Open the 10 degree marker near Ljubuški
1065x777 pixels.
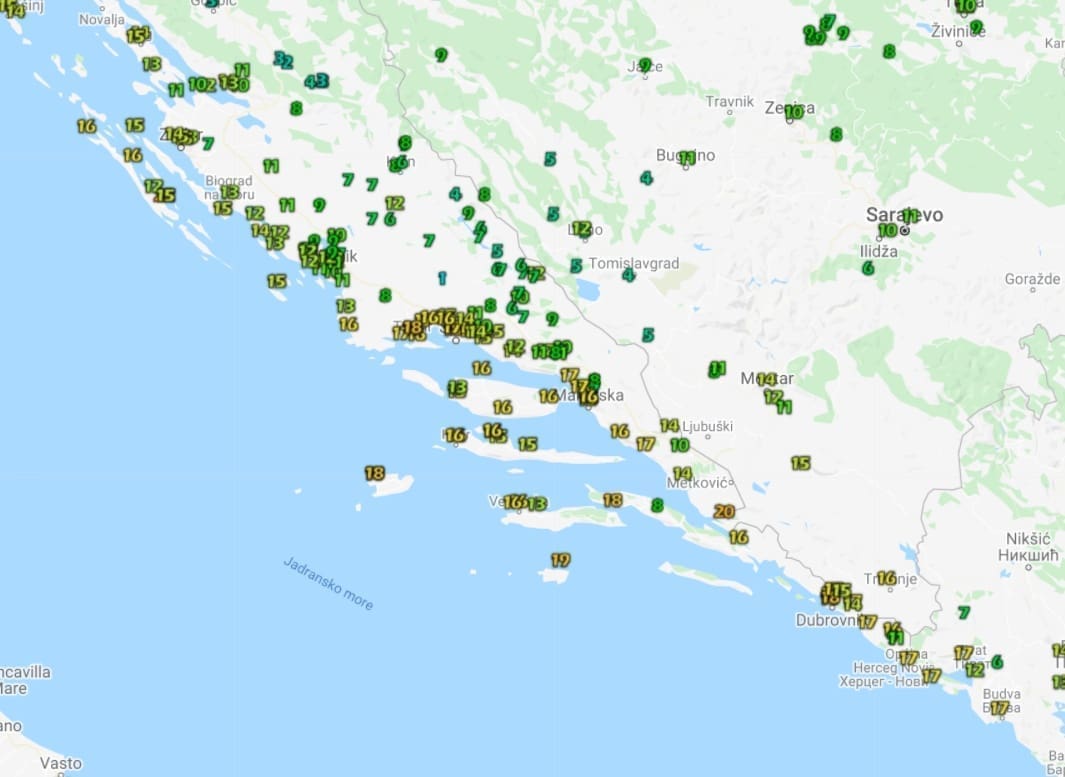point(680,445)
